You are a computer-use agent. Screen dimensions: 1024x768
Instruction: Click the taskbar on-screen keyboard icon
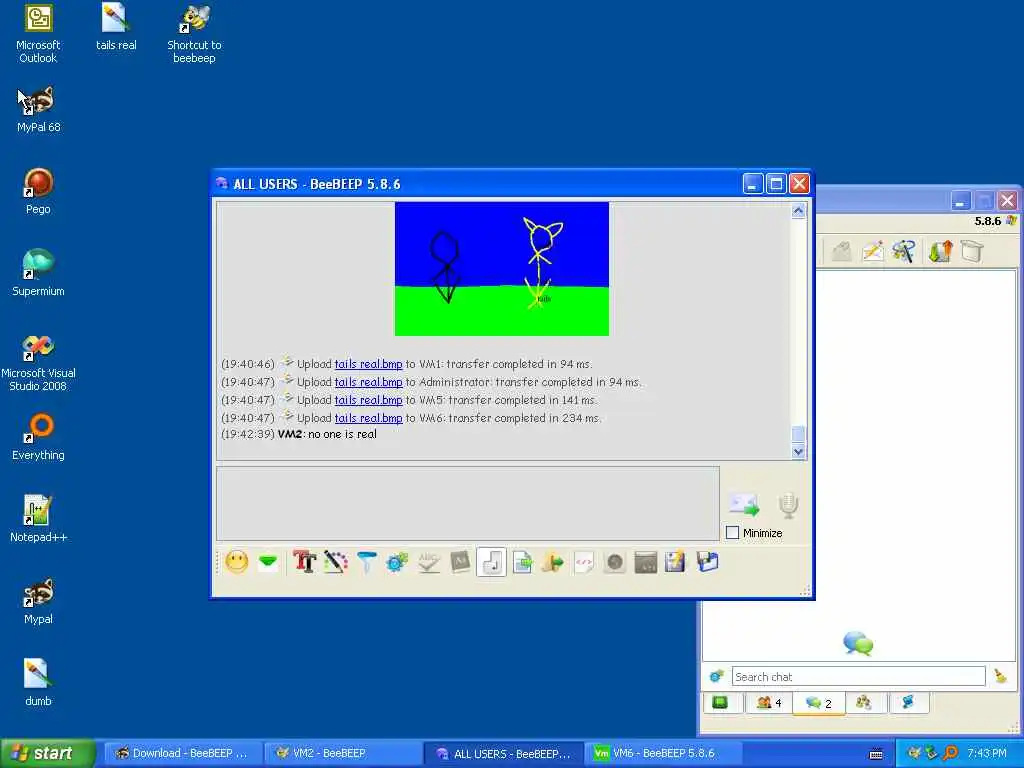(x=876, y=754)
